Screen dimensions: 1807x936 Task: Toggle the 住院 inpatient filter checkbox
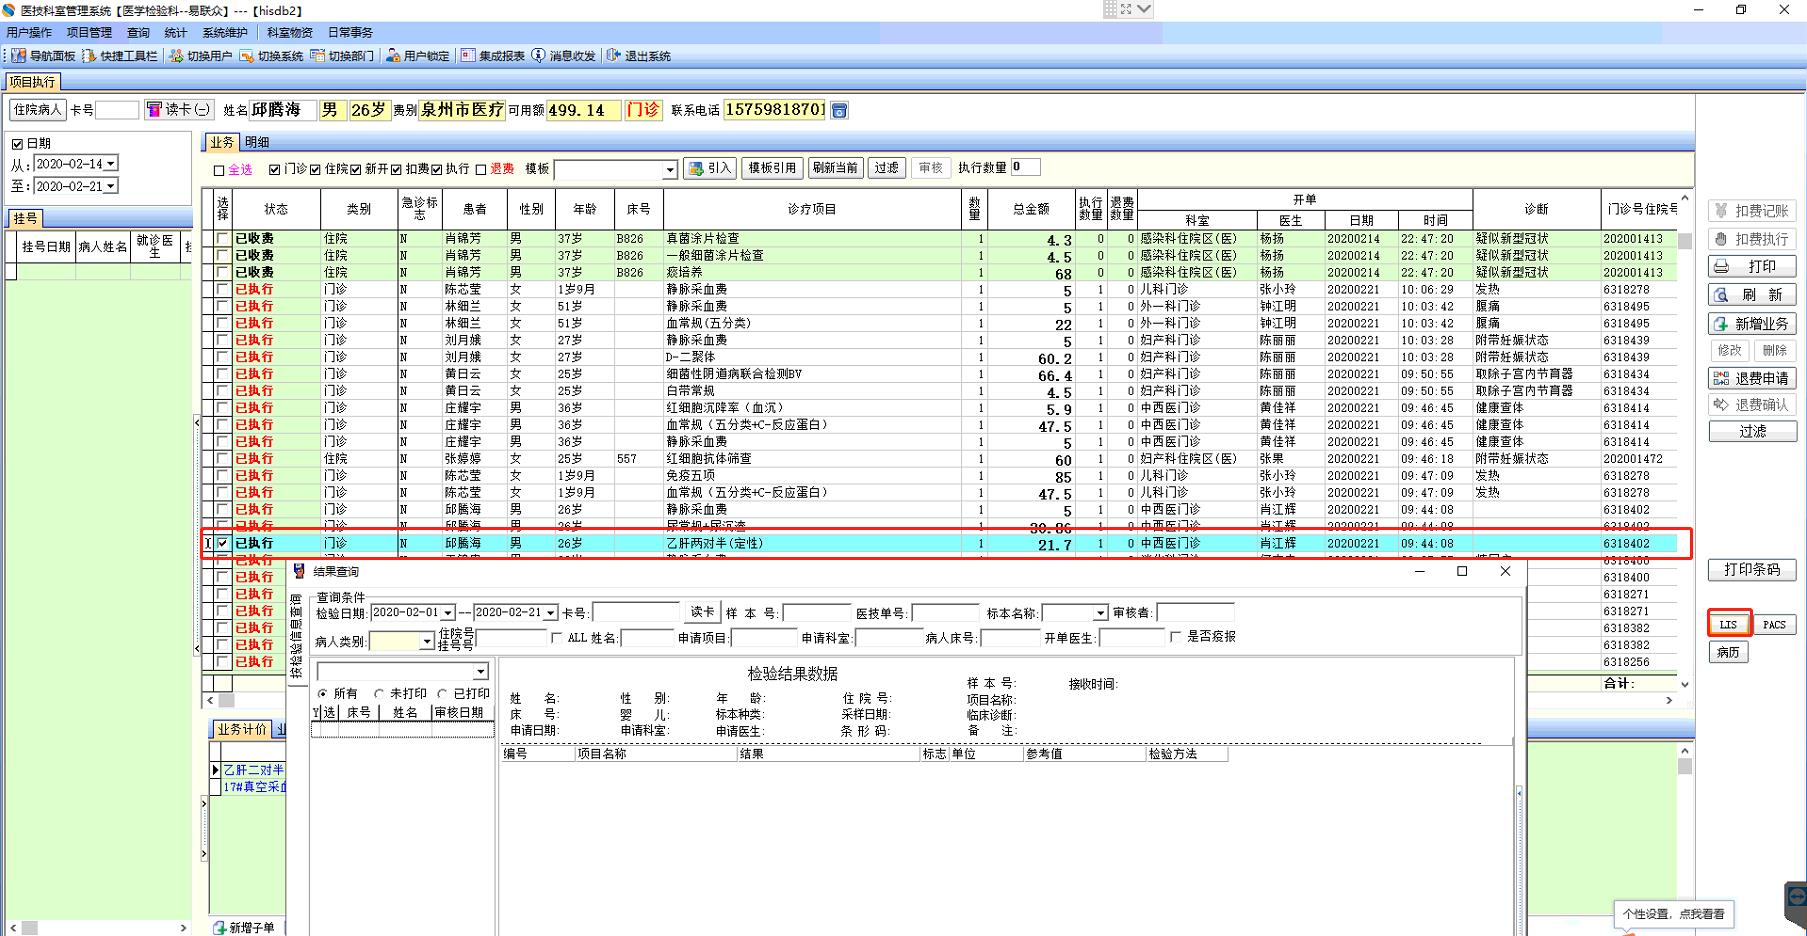316,169
